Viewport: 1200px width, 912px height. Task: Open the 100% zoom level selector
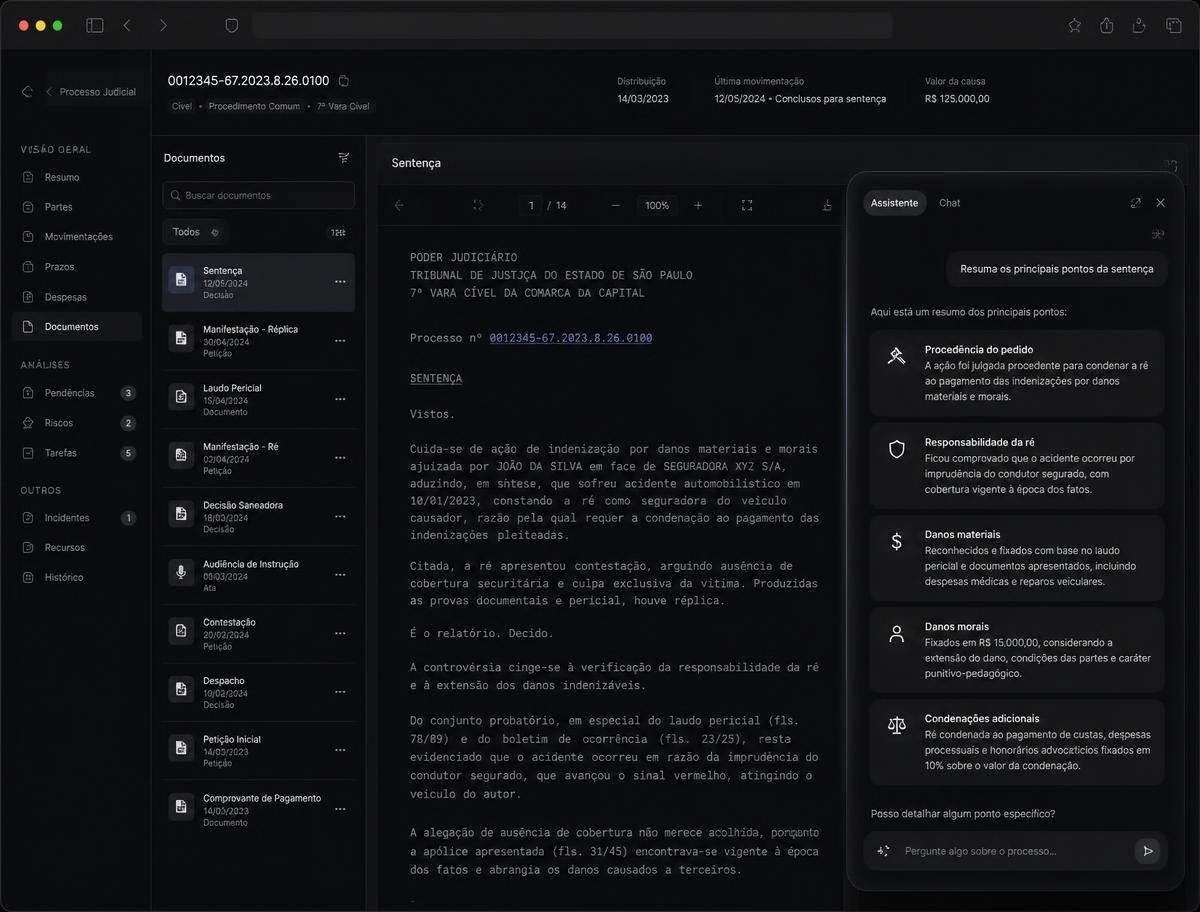657,205
